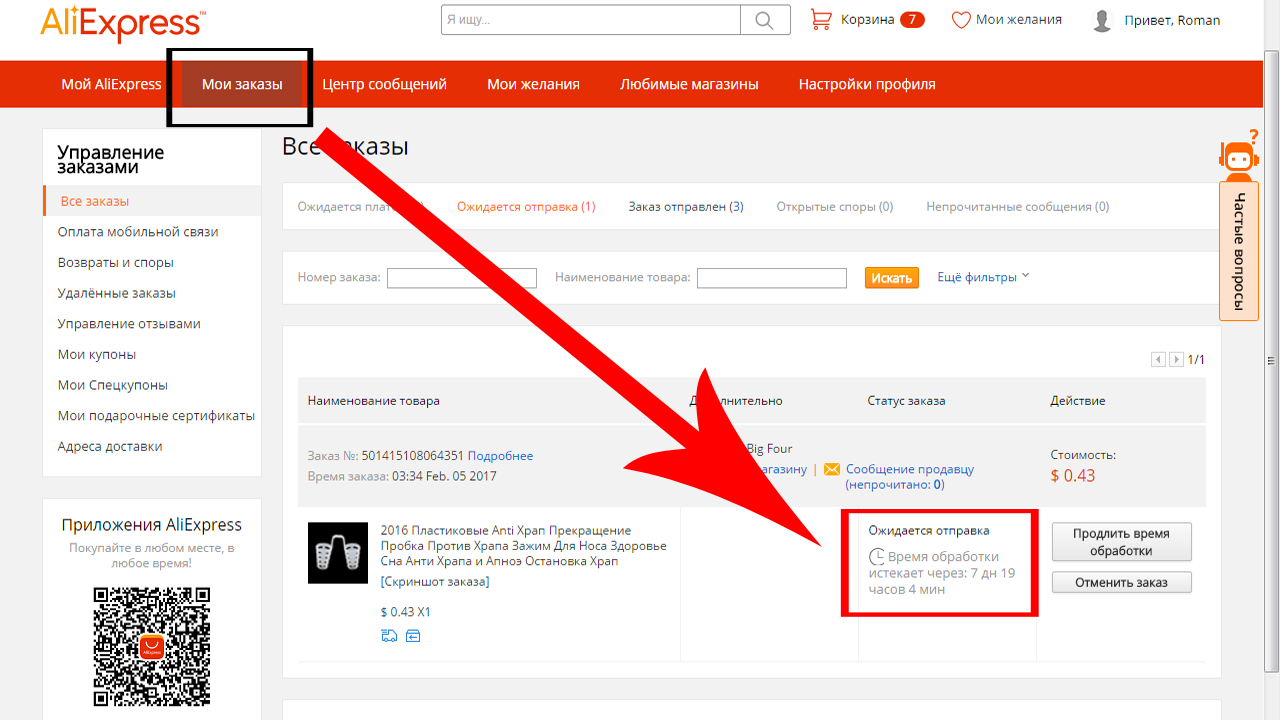This screenshot has height=720, width=1280.
Task: Open the shopping cart icon
Action: click(x=821, y=19)
